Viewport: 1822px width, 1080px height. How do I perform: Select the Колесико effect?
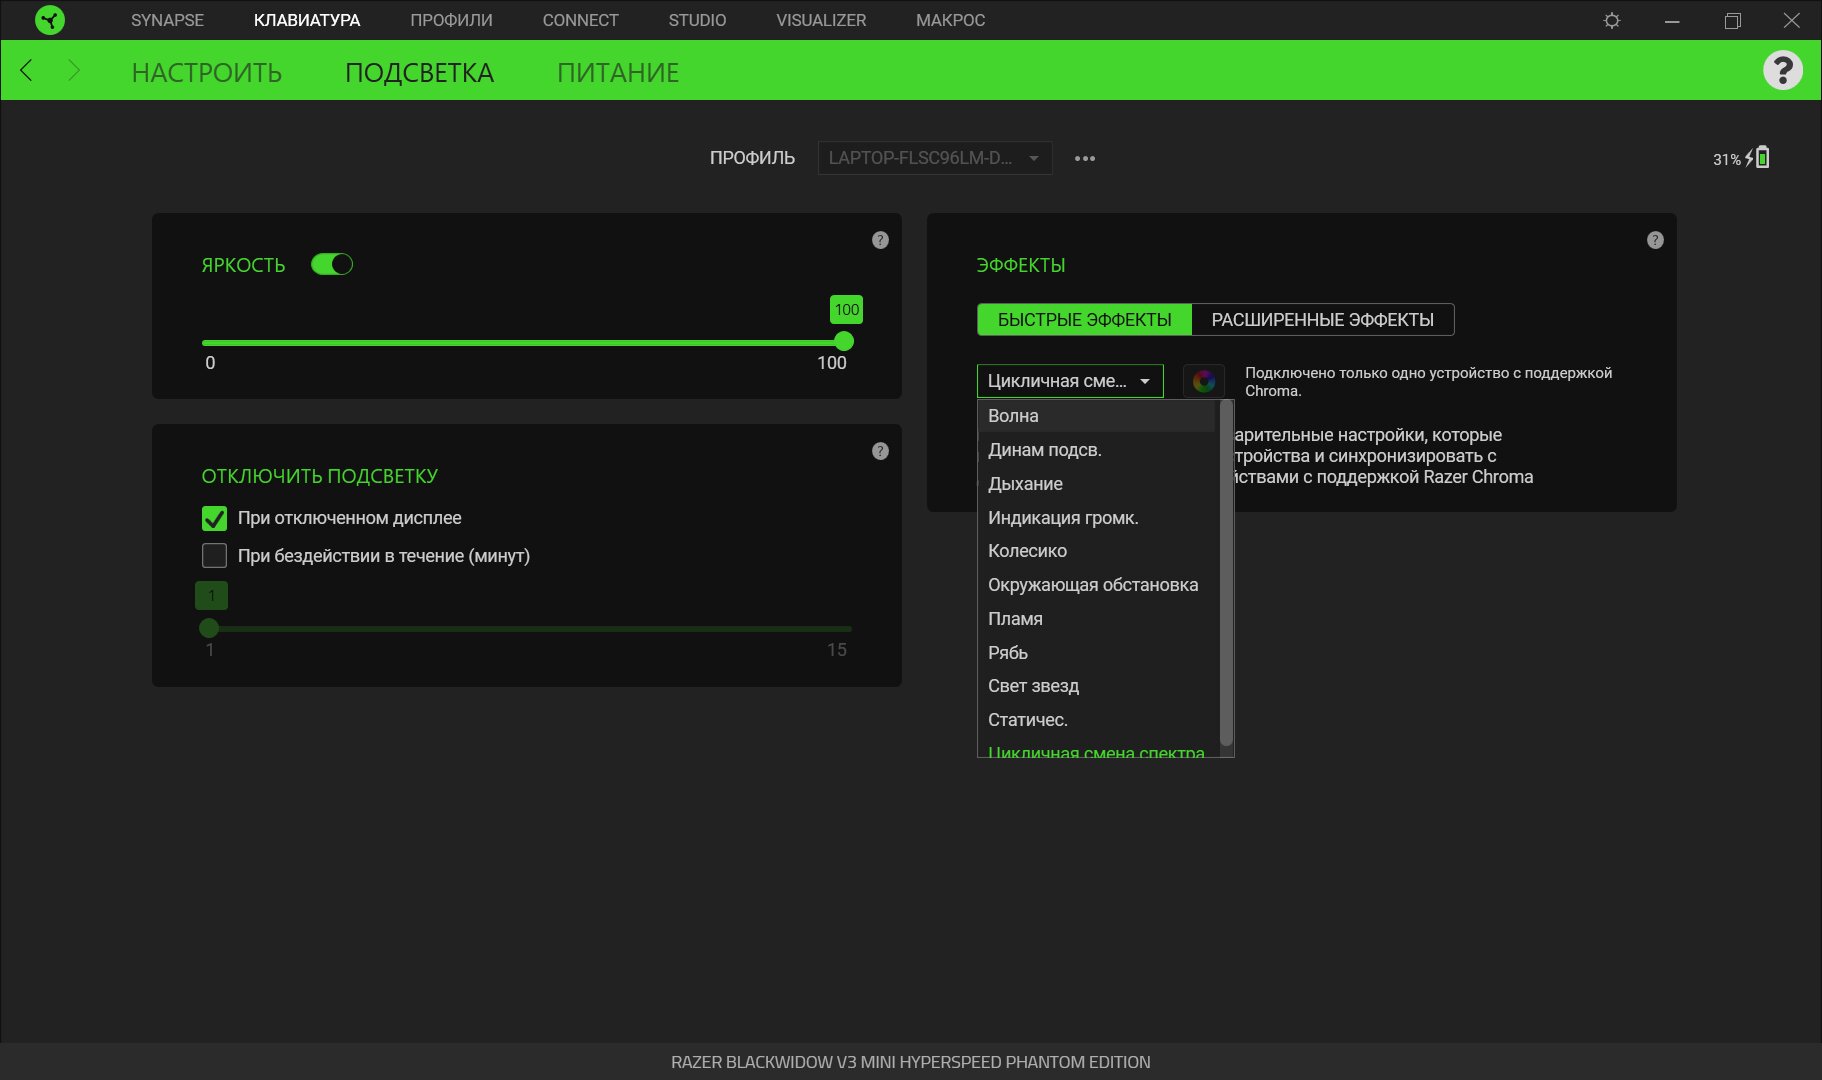click(x=1096, y=551)
